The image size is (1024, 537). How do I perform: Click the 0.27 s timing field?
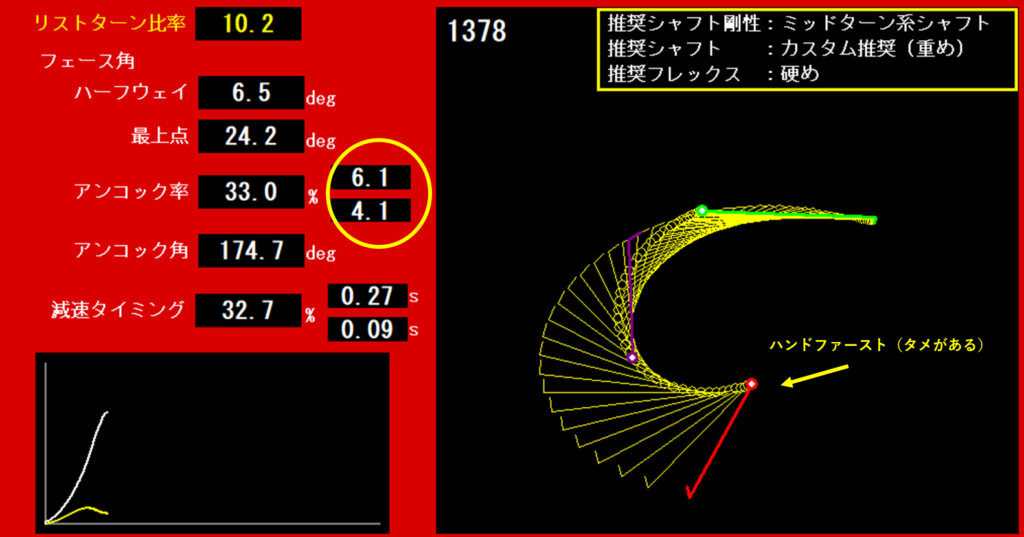click(x=367, y=296)
